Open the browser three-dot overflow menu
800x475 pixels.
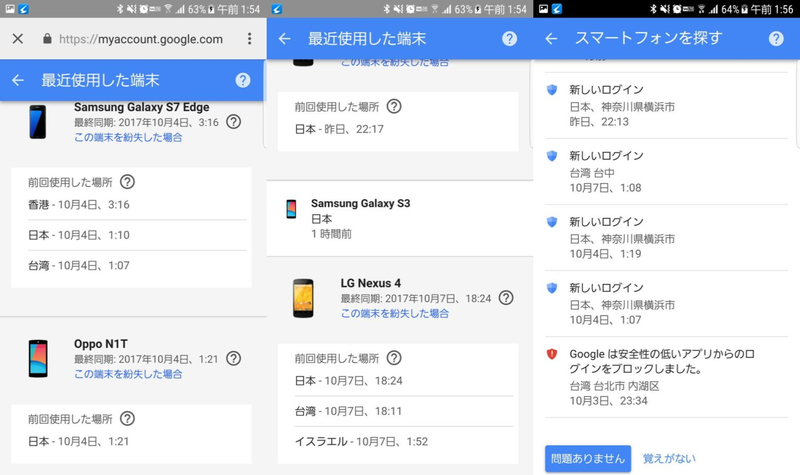(249, 39)
